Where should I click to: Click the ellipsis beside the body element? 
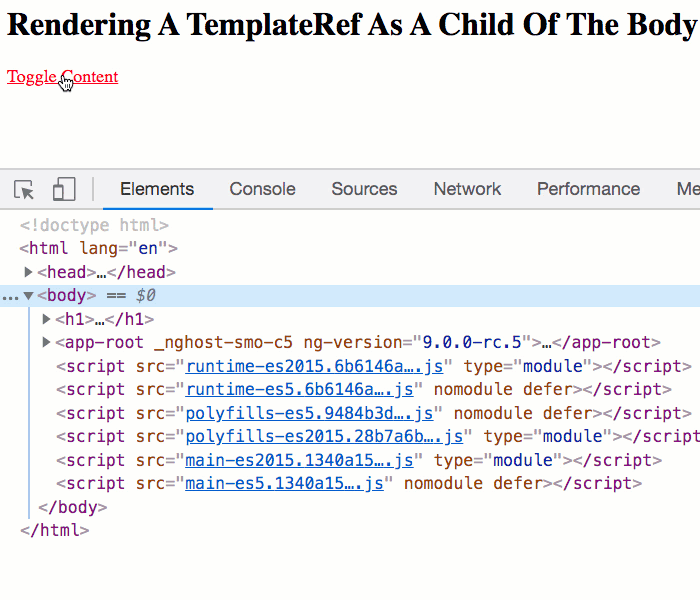[9, 296]
